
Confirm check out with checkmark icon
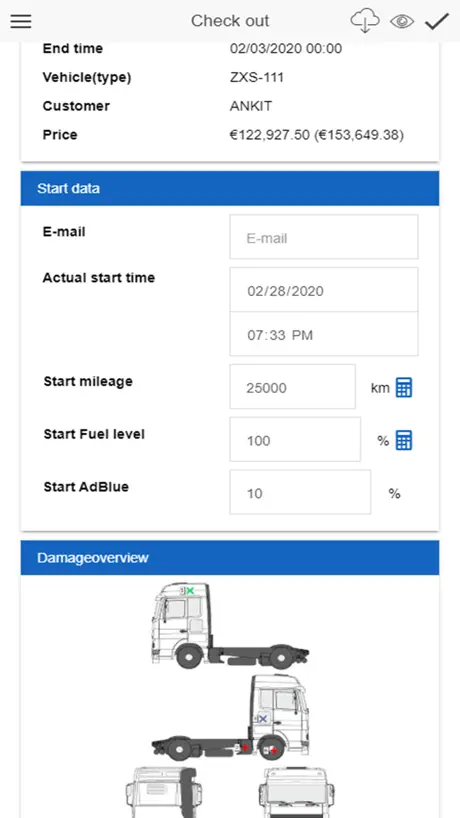pos(437,21)
